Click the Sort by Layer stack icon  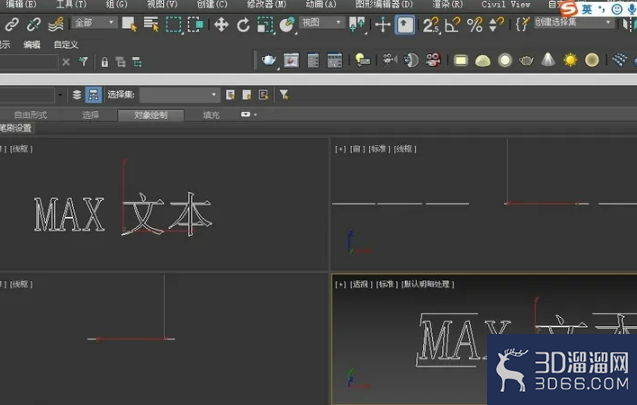coord(77,95)
